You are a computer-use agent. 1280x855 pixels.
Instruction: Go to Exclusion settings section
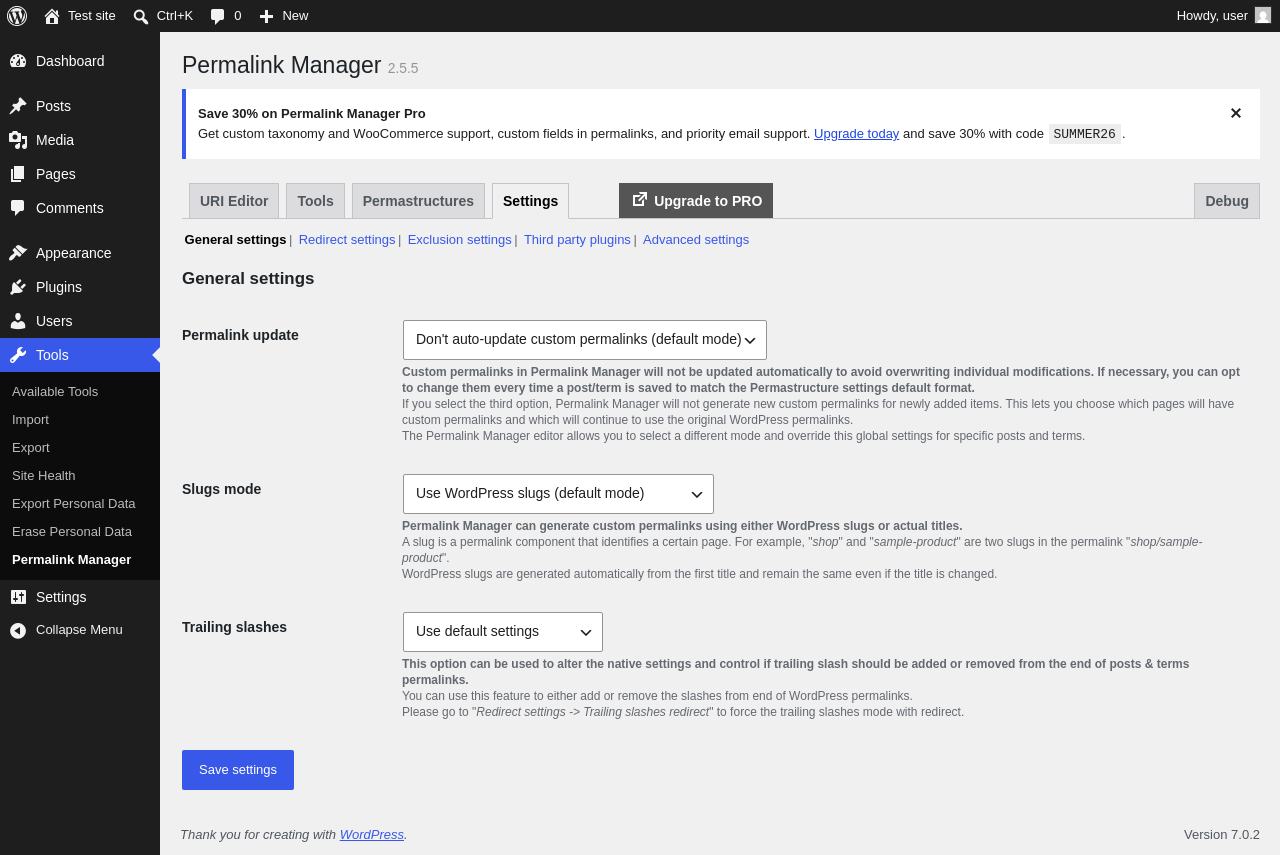[x=460, y=239]
